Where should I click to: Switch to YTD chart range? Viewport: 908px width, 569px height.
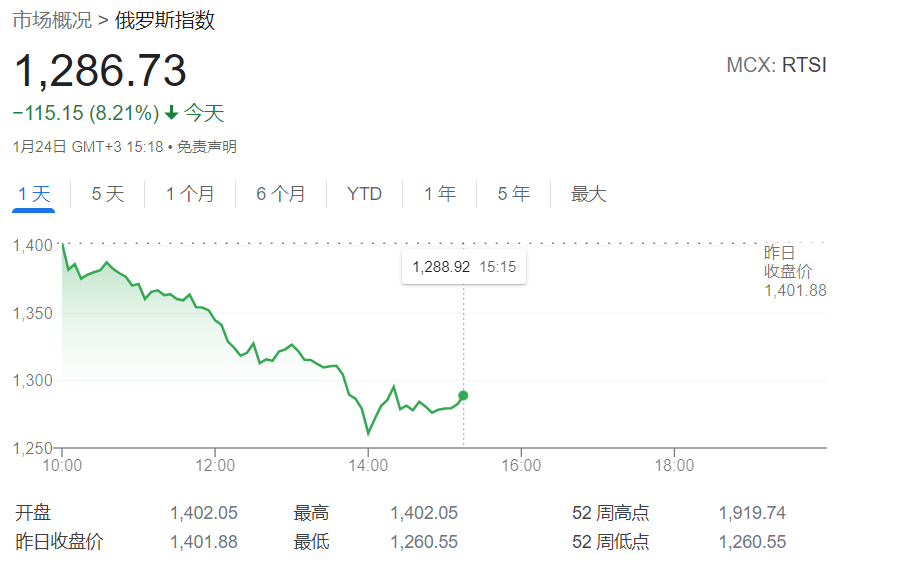[364, 194]
